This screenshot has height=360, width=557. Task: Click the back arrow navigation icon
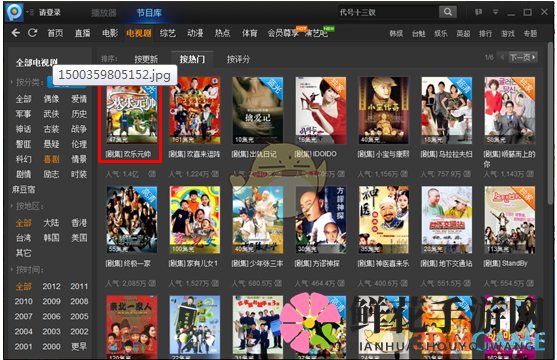click(x=15, y=33)
